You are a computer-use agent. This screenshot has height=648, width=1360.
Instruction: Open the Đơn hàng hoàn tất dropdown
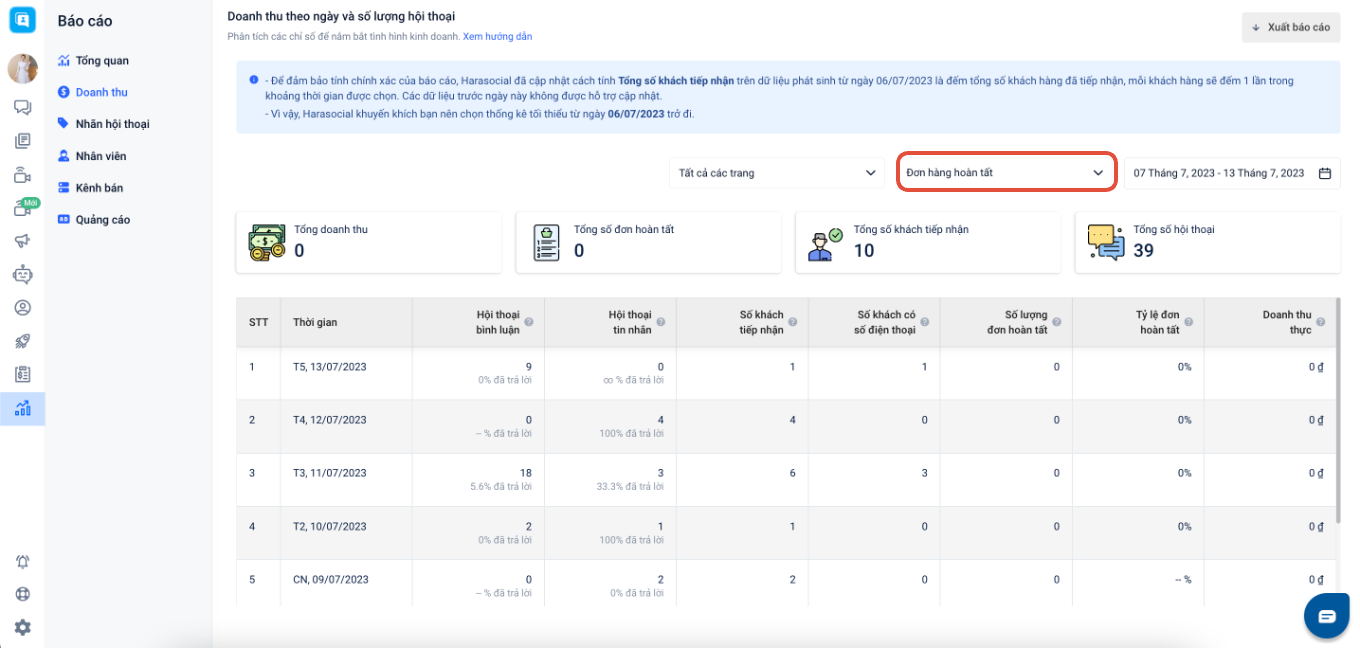[1005, 173]
